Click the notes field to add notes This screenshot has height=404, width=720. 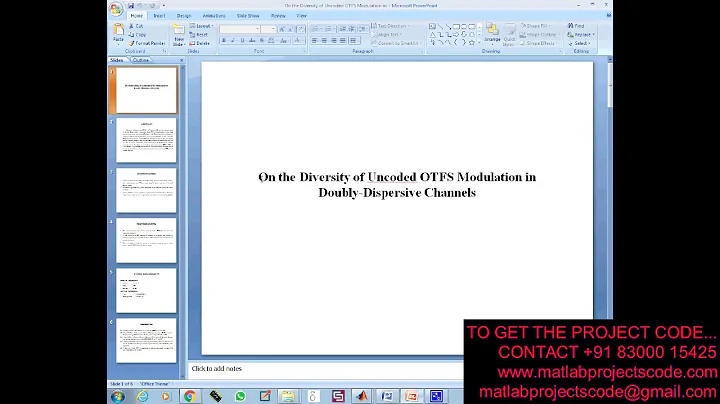[x=326, y=369]
